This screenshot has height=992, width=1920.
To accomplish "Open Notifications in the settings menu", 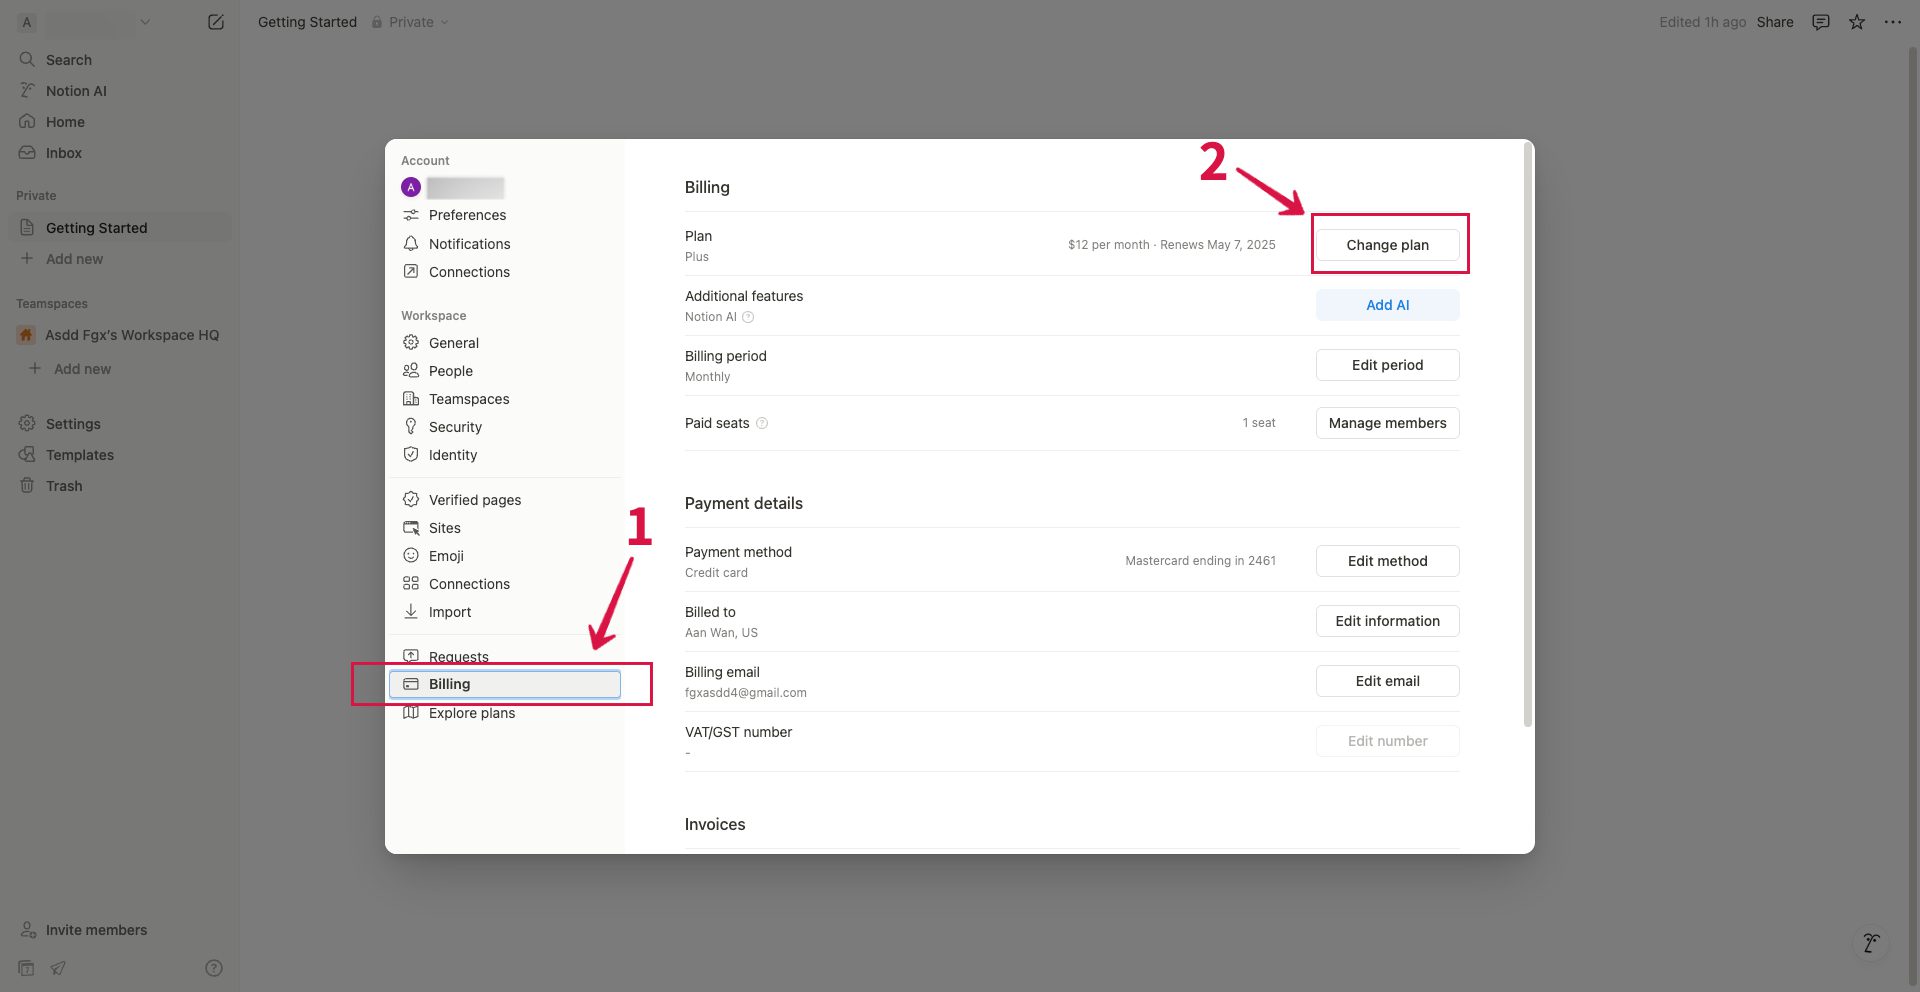I will coord(505,244).
